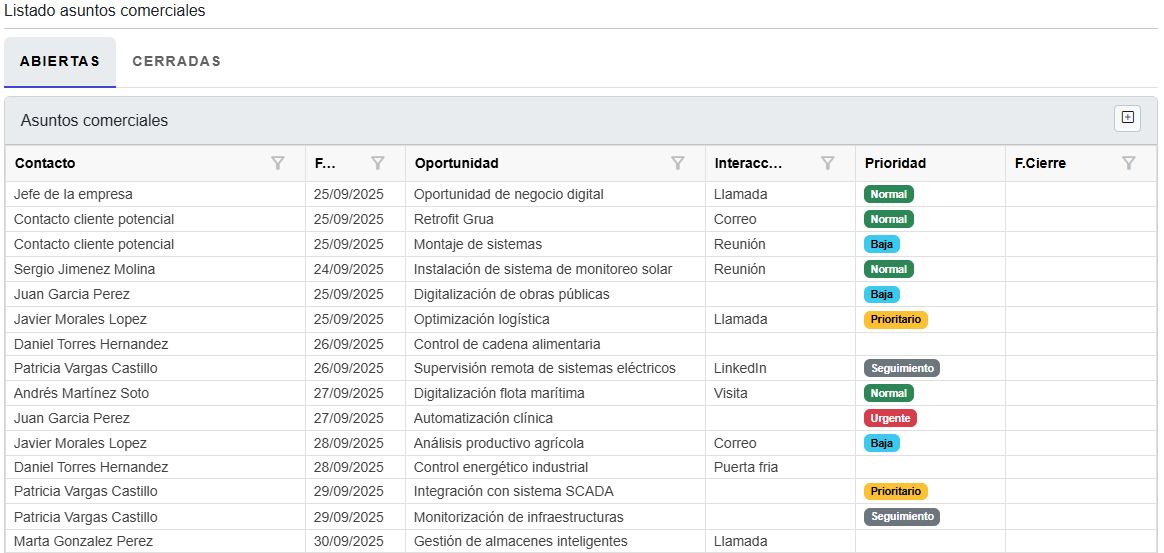Select the Automatización clínica opportunity cell
The height and width of the screenshot is (553, 1164).
pyautogui.click(x=483, y=418)
